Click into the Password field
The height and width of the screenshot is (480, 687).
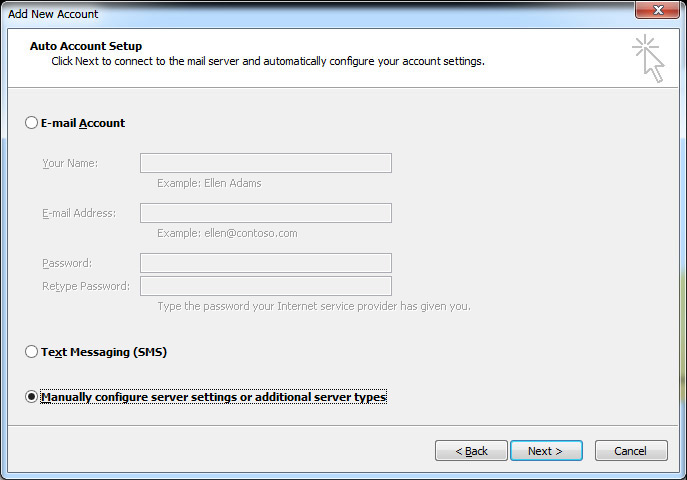pyautogui.click(x=266, y=263)
